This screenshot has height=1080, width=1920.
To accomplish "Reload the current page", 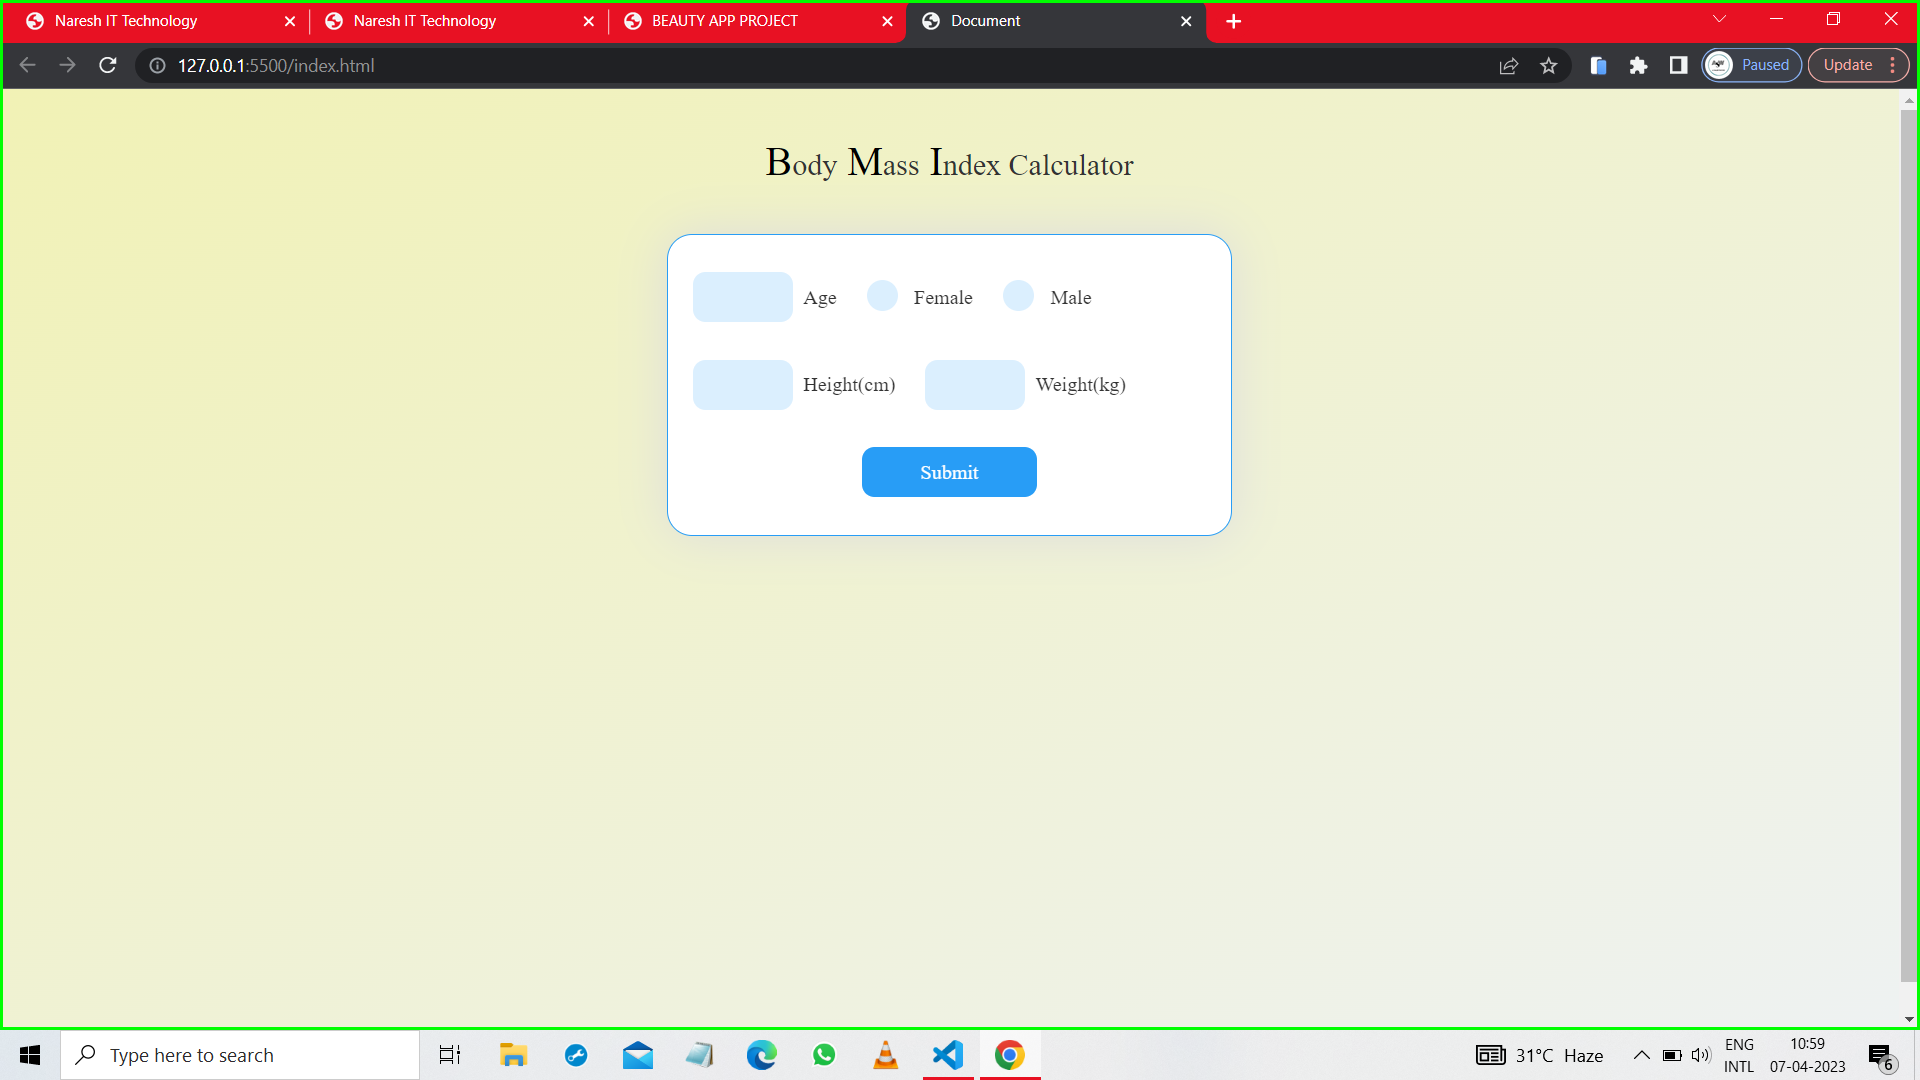I will click(x=108, y=65).
